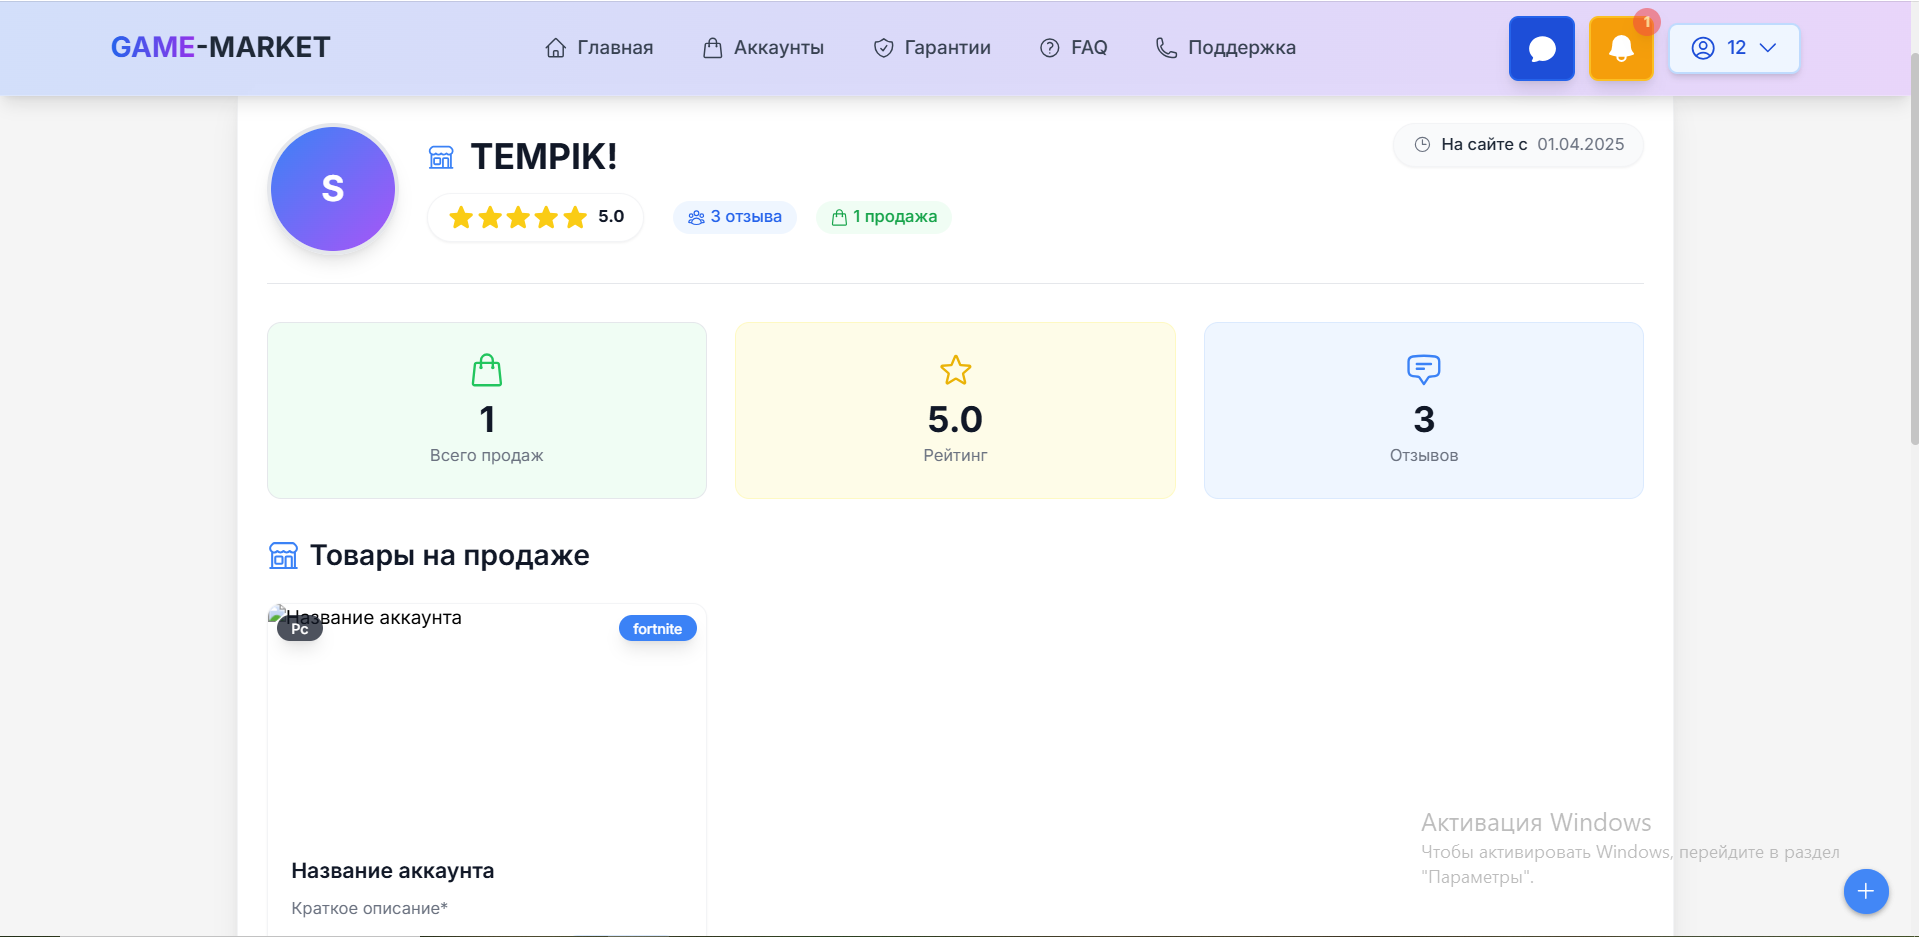Click the Отзывов label
The image size is (1919, 937).
[1424, 455]
